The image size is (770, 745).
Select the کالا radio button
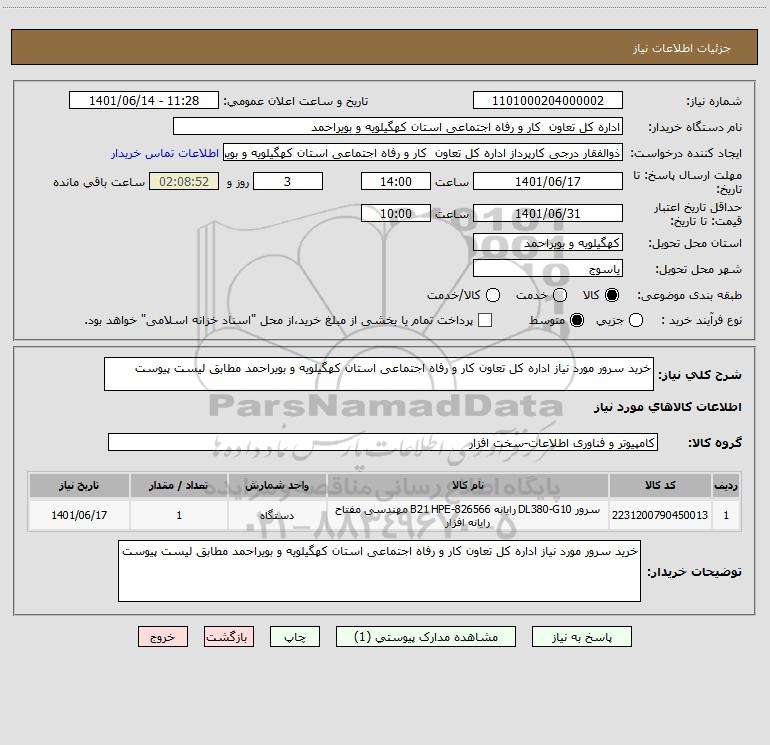pos(612,295)
